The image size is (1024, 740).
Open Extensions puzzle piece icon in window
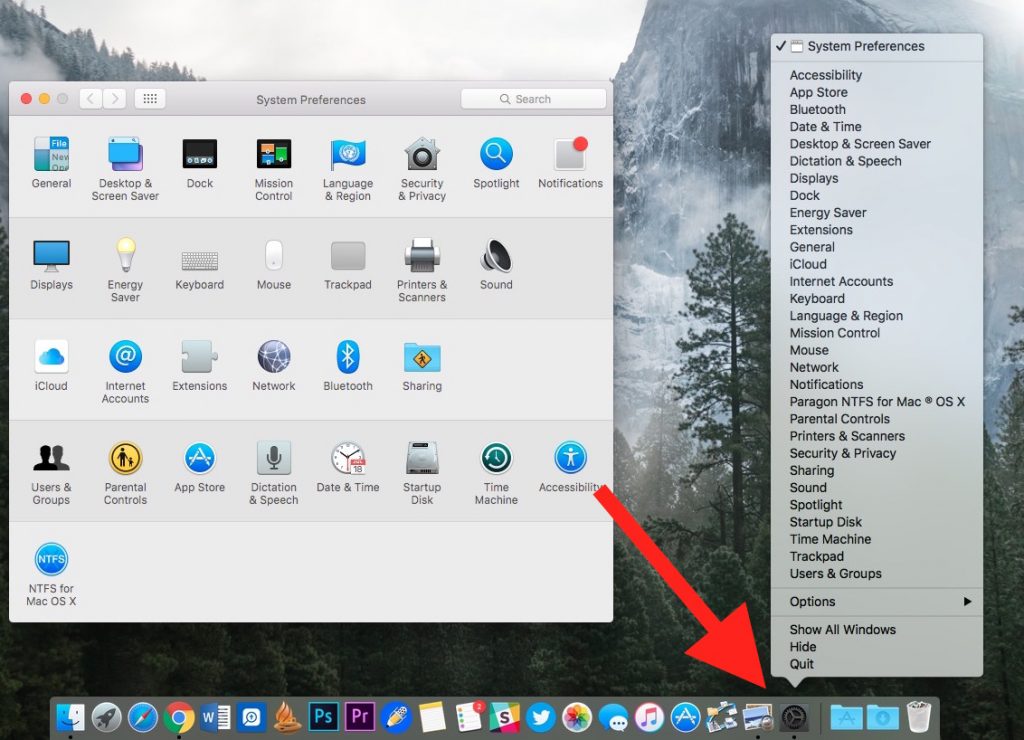(199, 357)
